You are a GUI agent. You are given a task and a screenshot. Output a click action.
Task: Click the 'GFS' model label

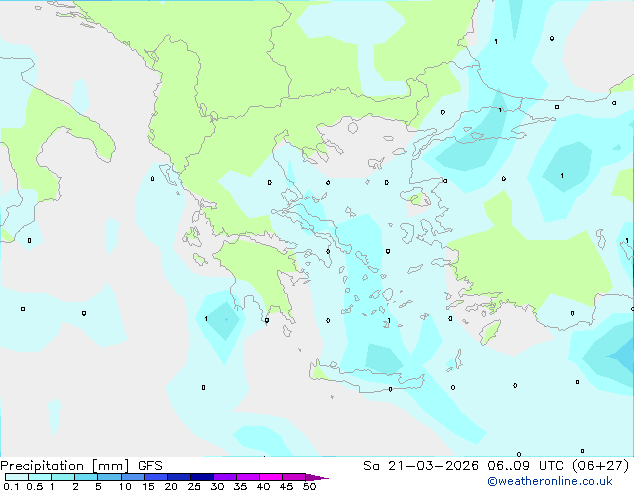[150, 466]
